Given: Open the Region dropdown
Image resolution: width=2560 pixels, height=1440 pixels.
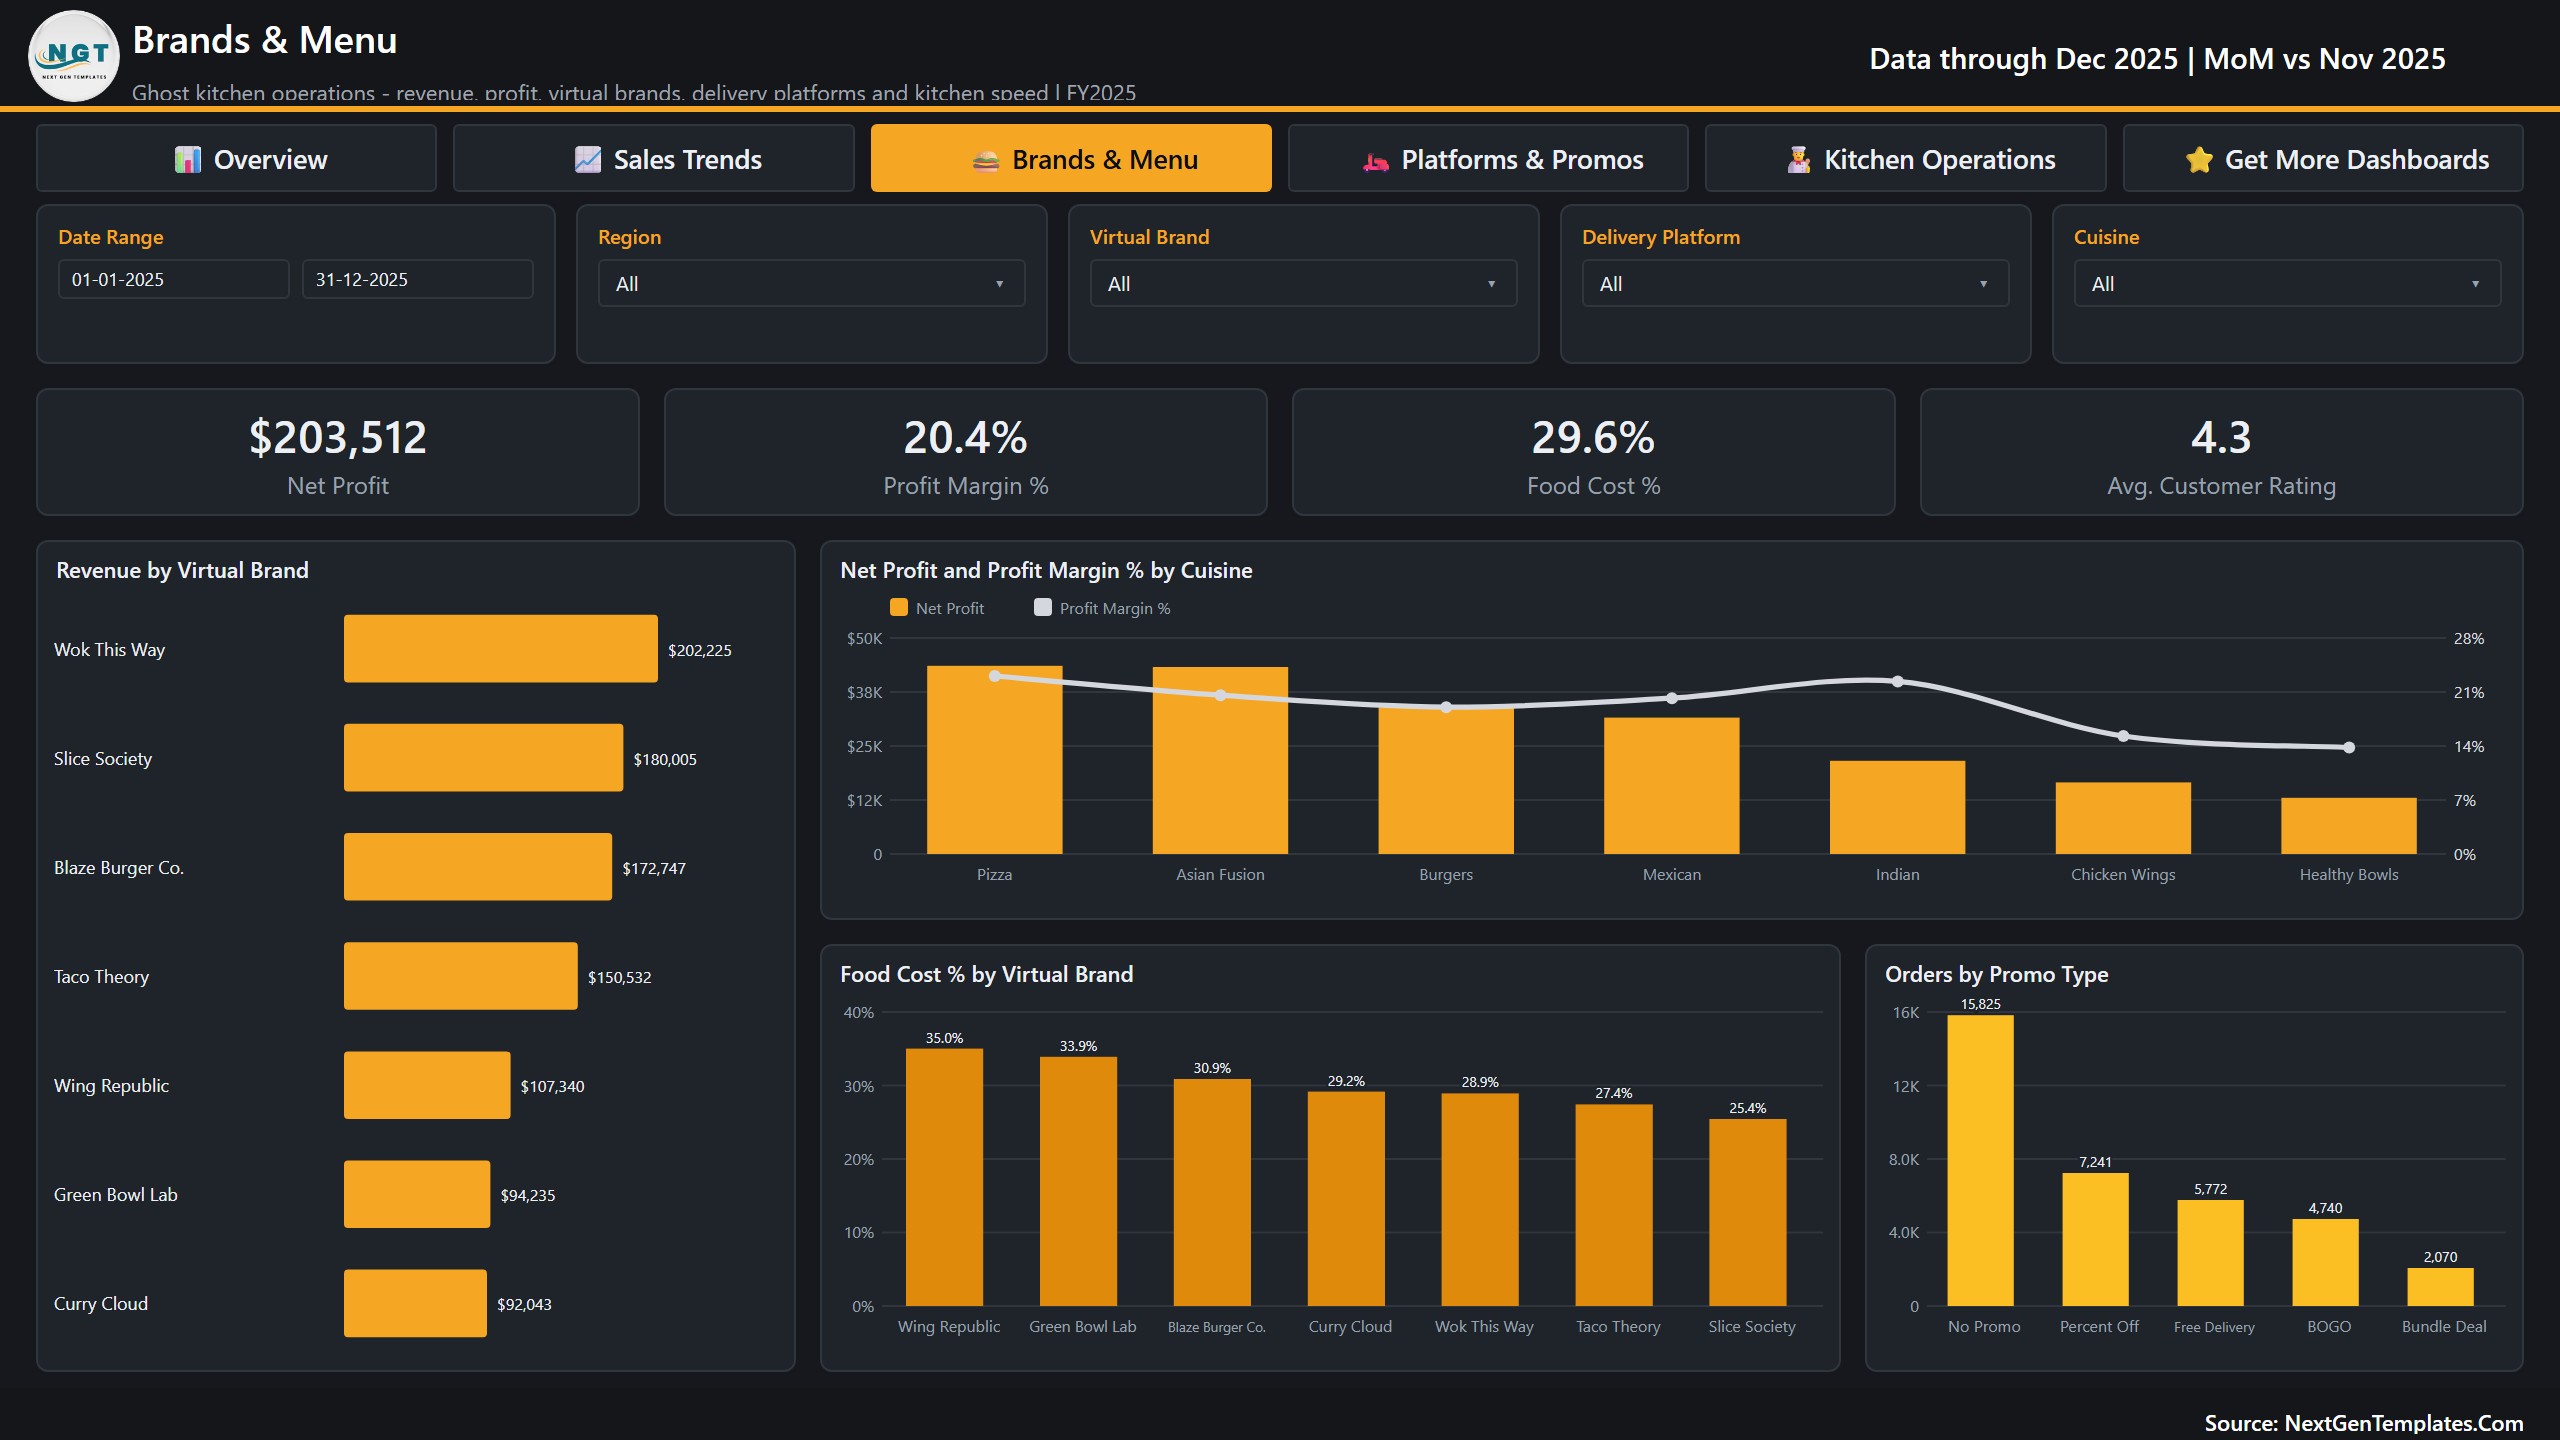Looking at the screenshot, I should tap(812, 284).
